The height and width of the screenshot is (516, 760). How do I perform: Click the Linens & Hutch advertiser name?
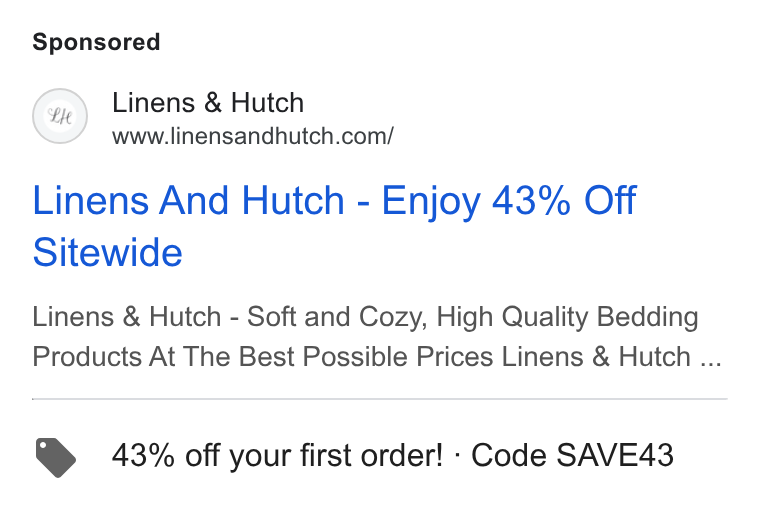[x=208, y=103]
